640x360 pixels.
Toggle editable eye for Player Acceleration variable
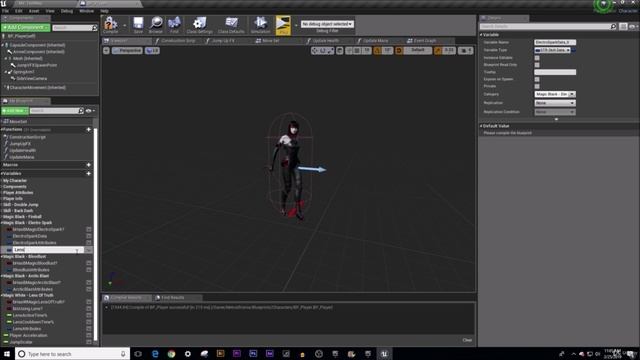pos(89,335)
